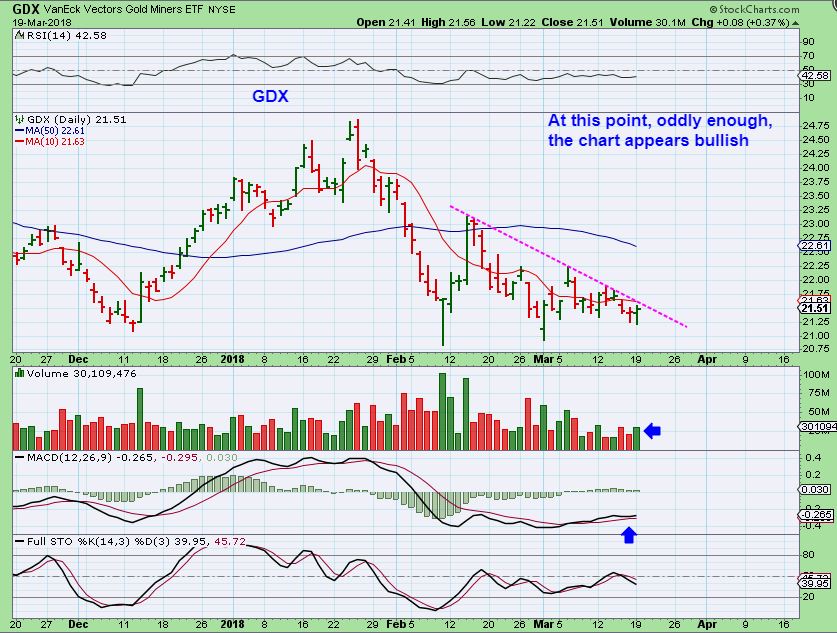Click the candlestick icon beside GDX (Daily)

click(x=20, y=119)
